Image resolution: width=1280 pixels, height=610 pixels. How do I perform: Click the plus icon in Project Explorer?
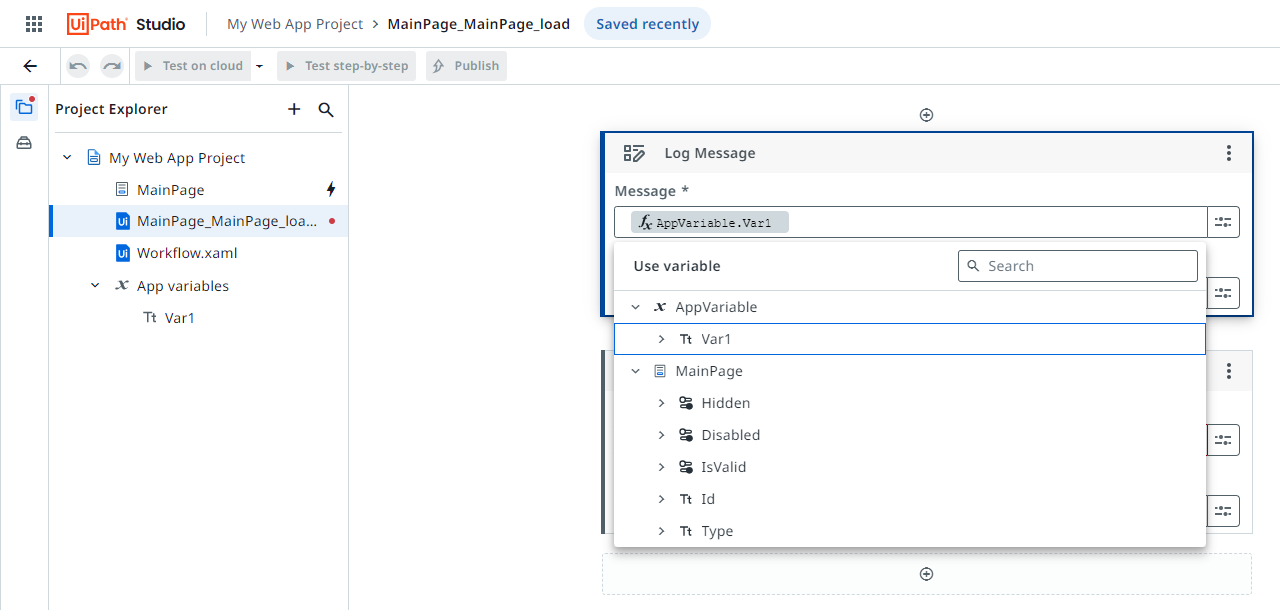point(294,109)
